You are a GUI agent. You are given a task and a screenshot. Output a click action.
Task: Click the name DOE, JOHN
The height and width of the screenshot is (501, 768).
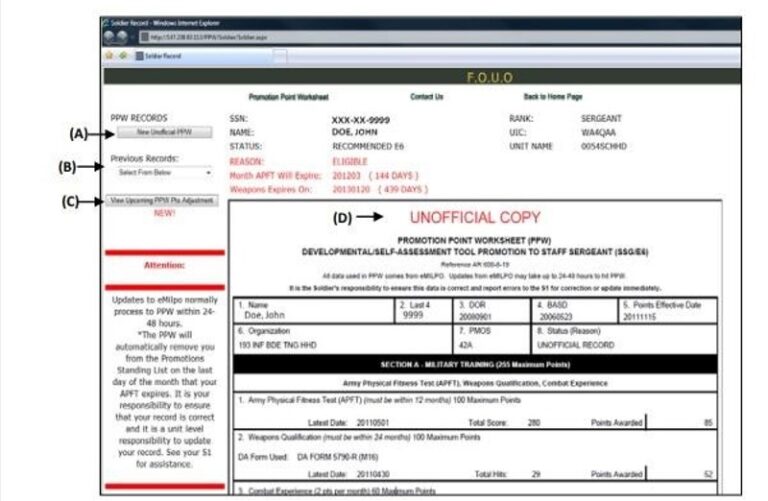click(355, 132)
